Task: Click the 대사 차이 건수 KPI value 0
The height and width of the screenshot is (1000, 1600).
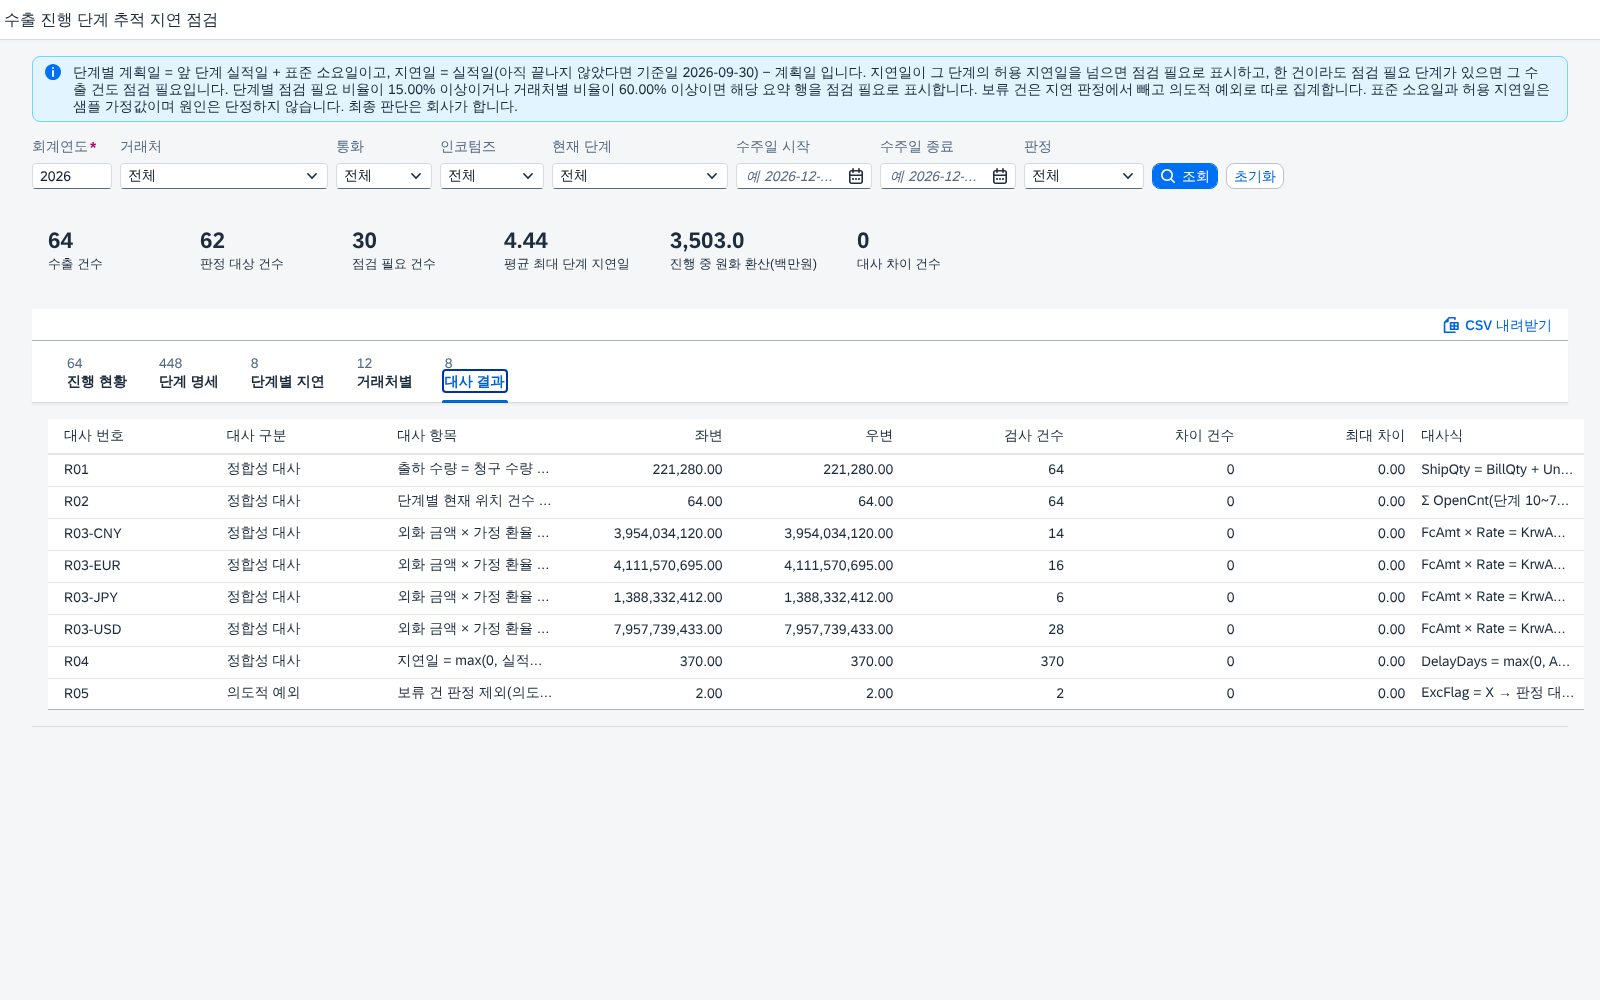Action: [863, 241]
